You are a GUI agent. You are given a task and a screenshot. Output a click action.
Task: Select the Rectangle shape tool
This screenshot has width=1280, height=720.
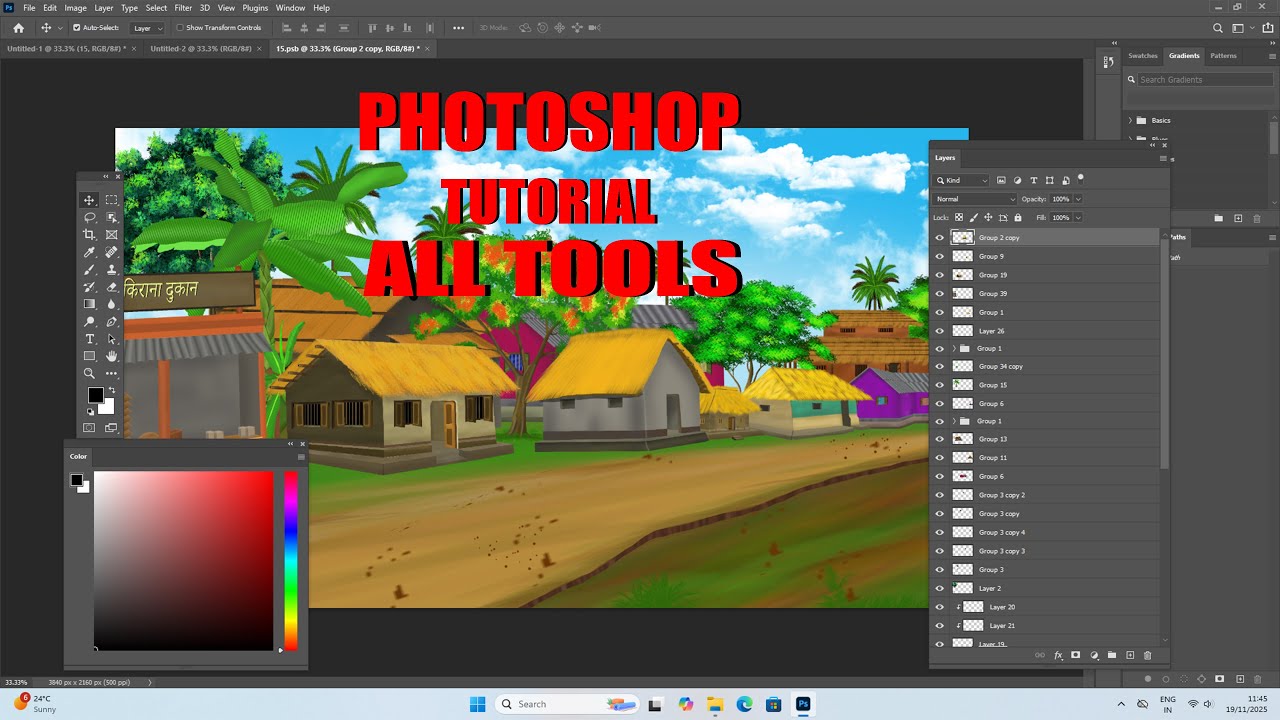[x=90, y=356]
